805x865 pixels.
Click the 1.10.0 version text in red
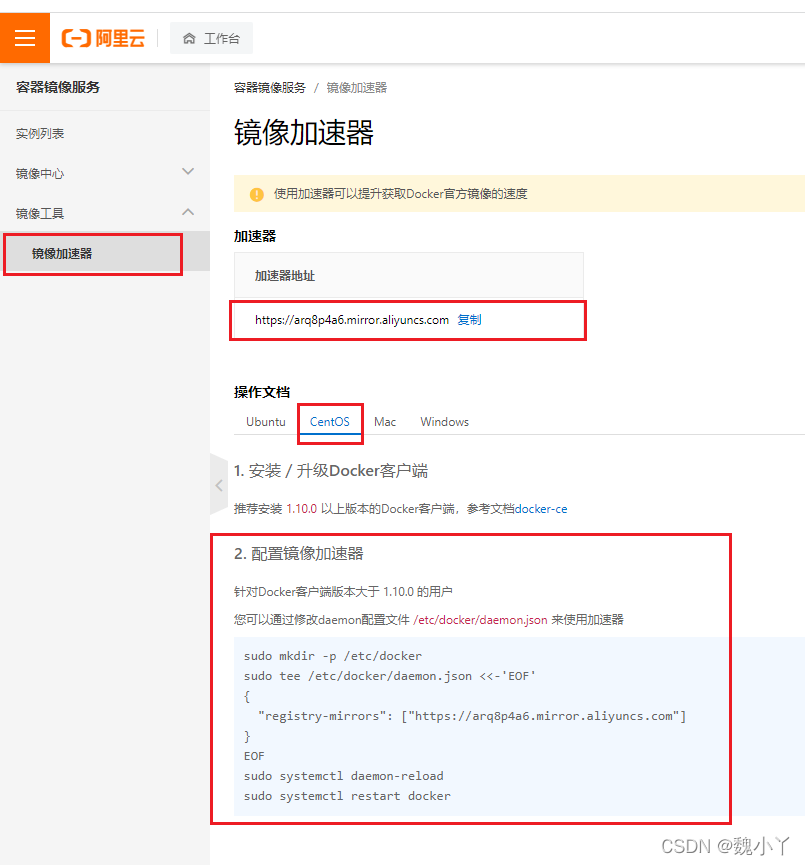coord(301,509)
